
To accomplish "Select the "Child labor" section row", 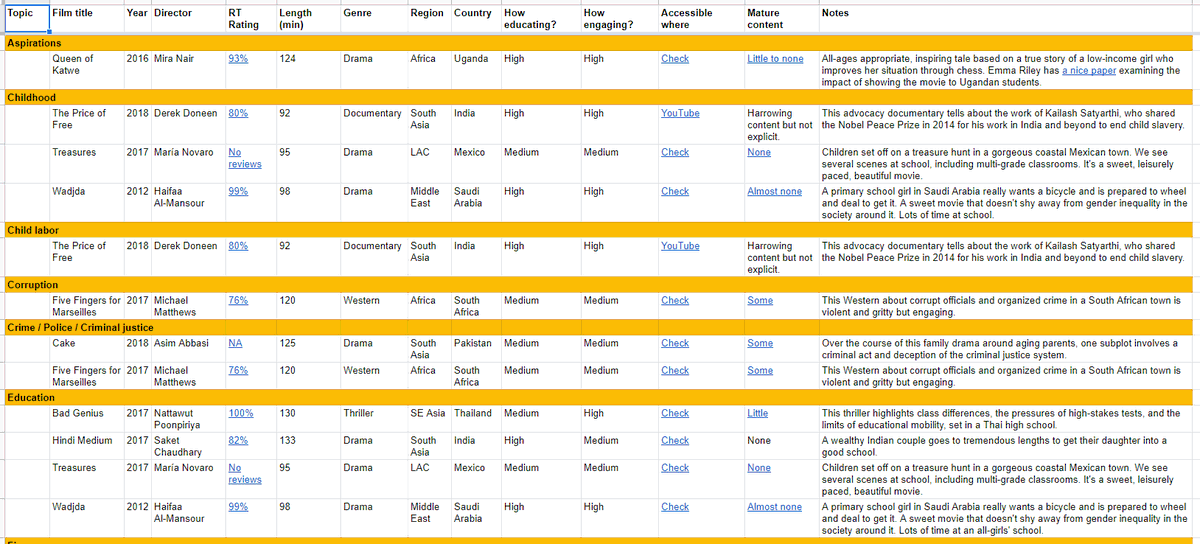I will (x=597, y=230).
